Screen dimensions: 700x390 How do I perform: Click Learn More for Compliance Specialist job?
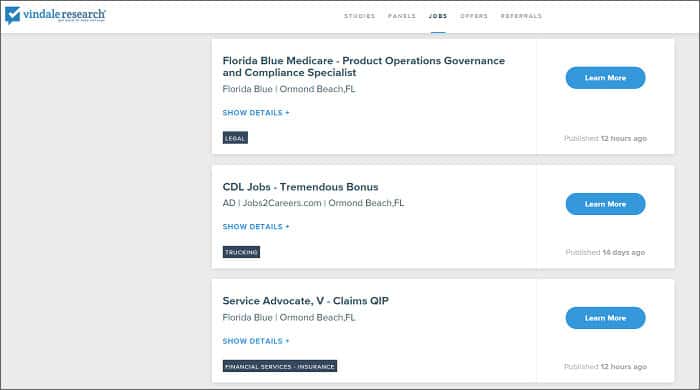(605, 78)
